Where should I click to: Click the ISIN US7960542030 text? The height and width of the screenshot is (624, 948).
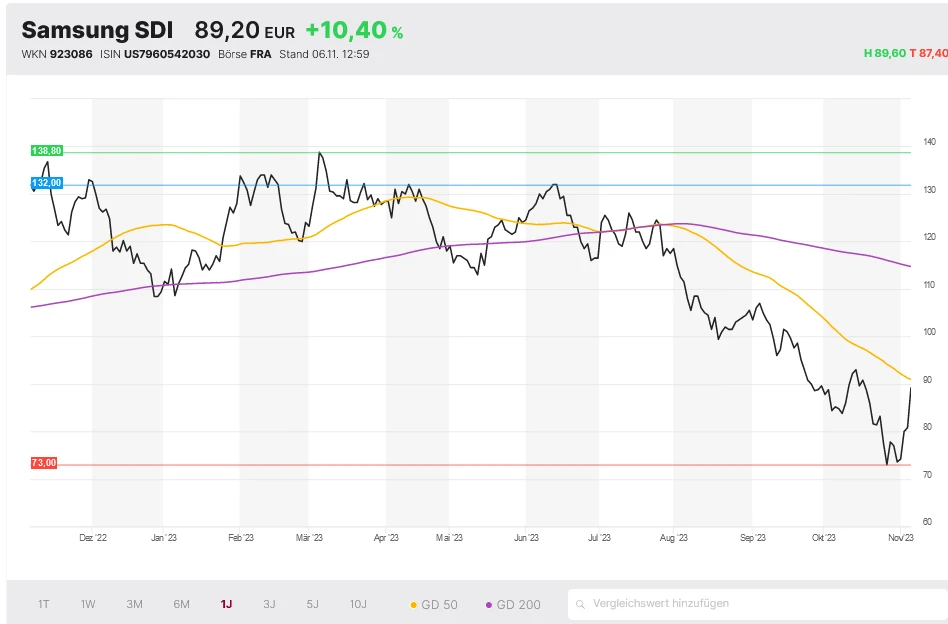(155, 54)
